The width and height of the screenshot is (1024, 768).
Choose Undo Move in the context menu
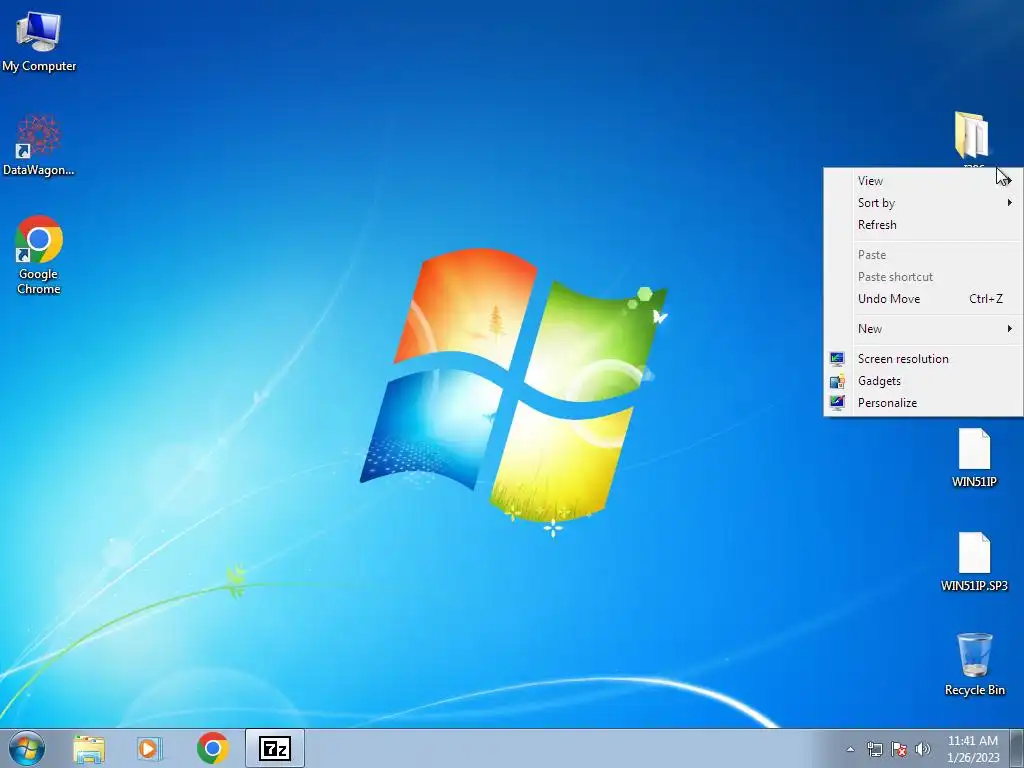(923, 299)
